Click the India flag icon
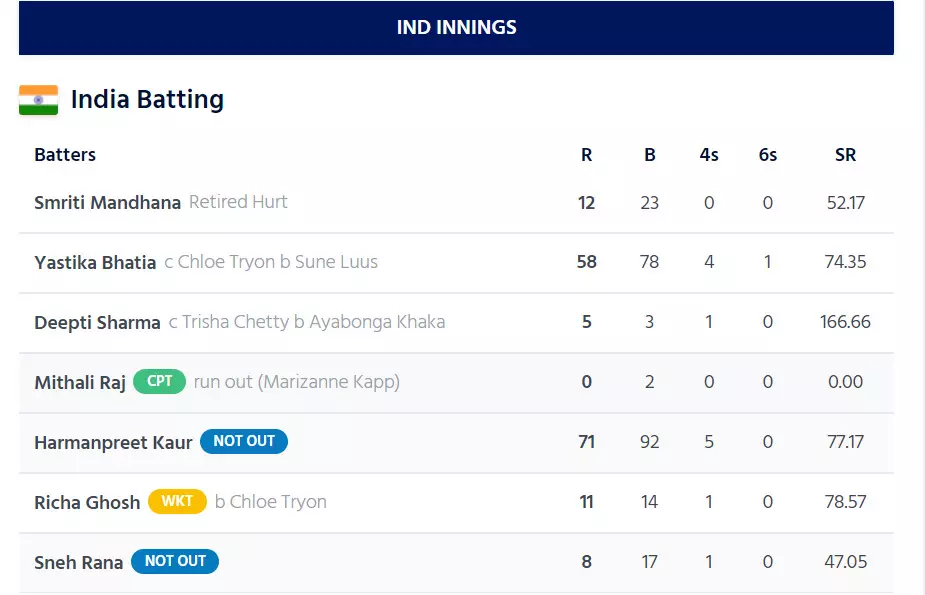925x595 pixels. (38, 100)
